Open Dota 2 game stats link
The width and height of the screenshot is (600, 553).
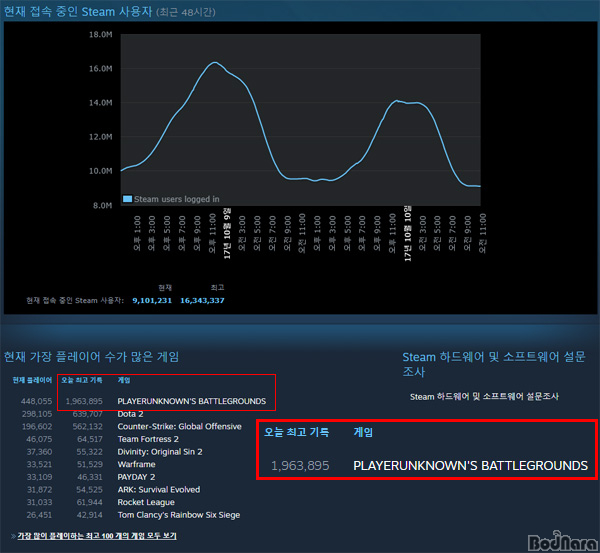[130, 414]
